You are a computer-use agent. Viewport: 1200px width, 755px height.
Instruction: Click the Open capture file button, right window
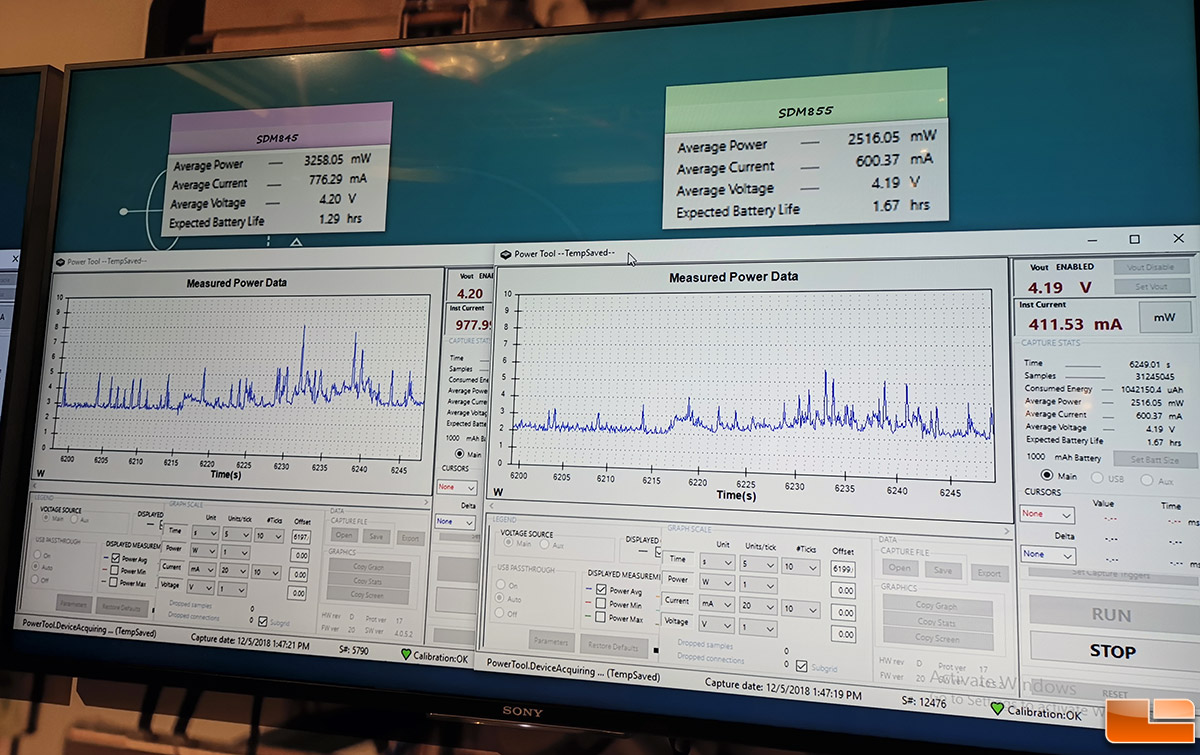coord(900,568)
